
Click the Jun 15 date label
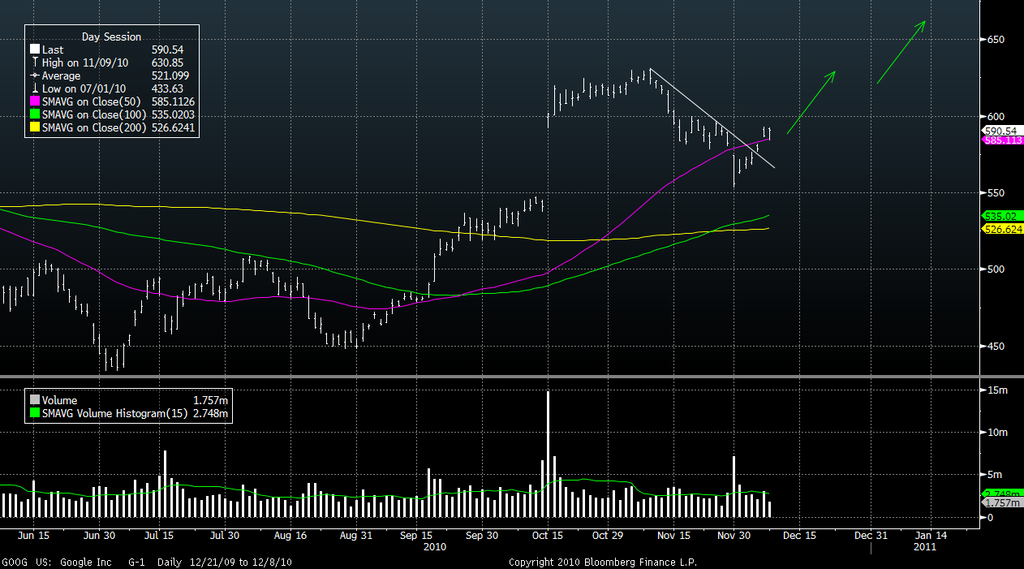33,535
